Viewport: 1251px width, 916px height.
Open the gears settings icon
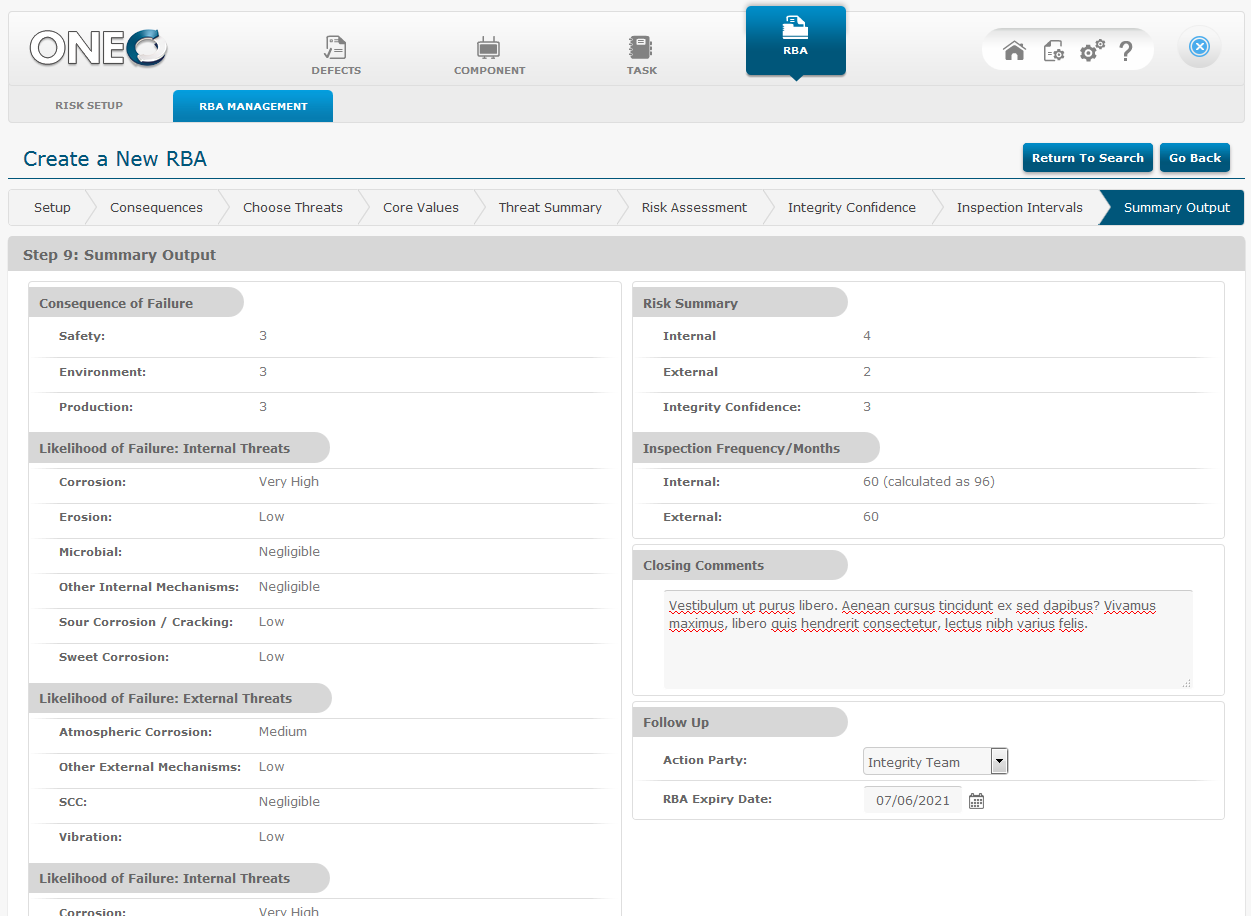coord(1092,51)
